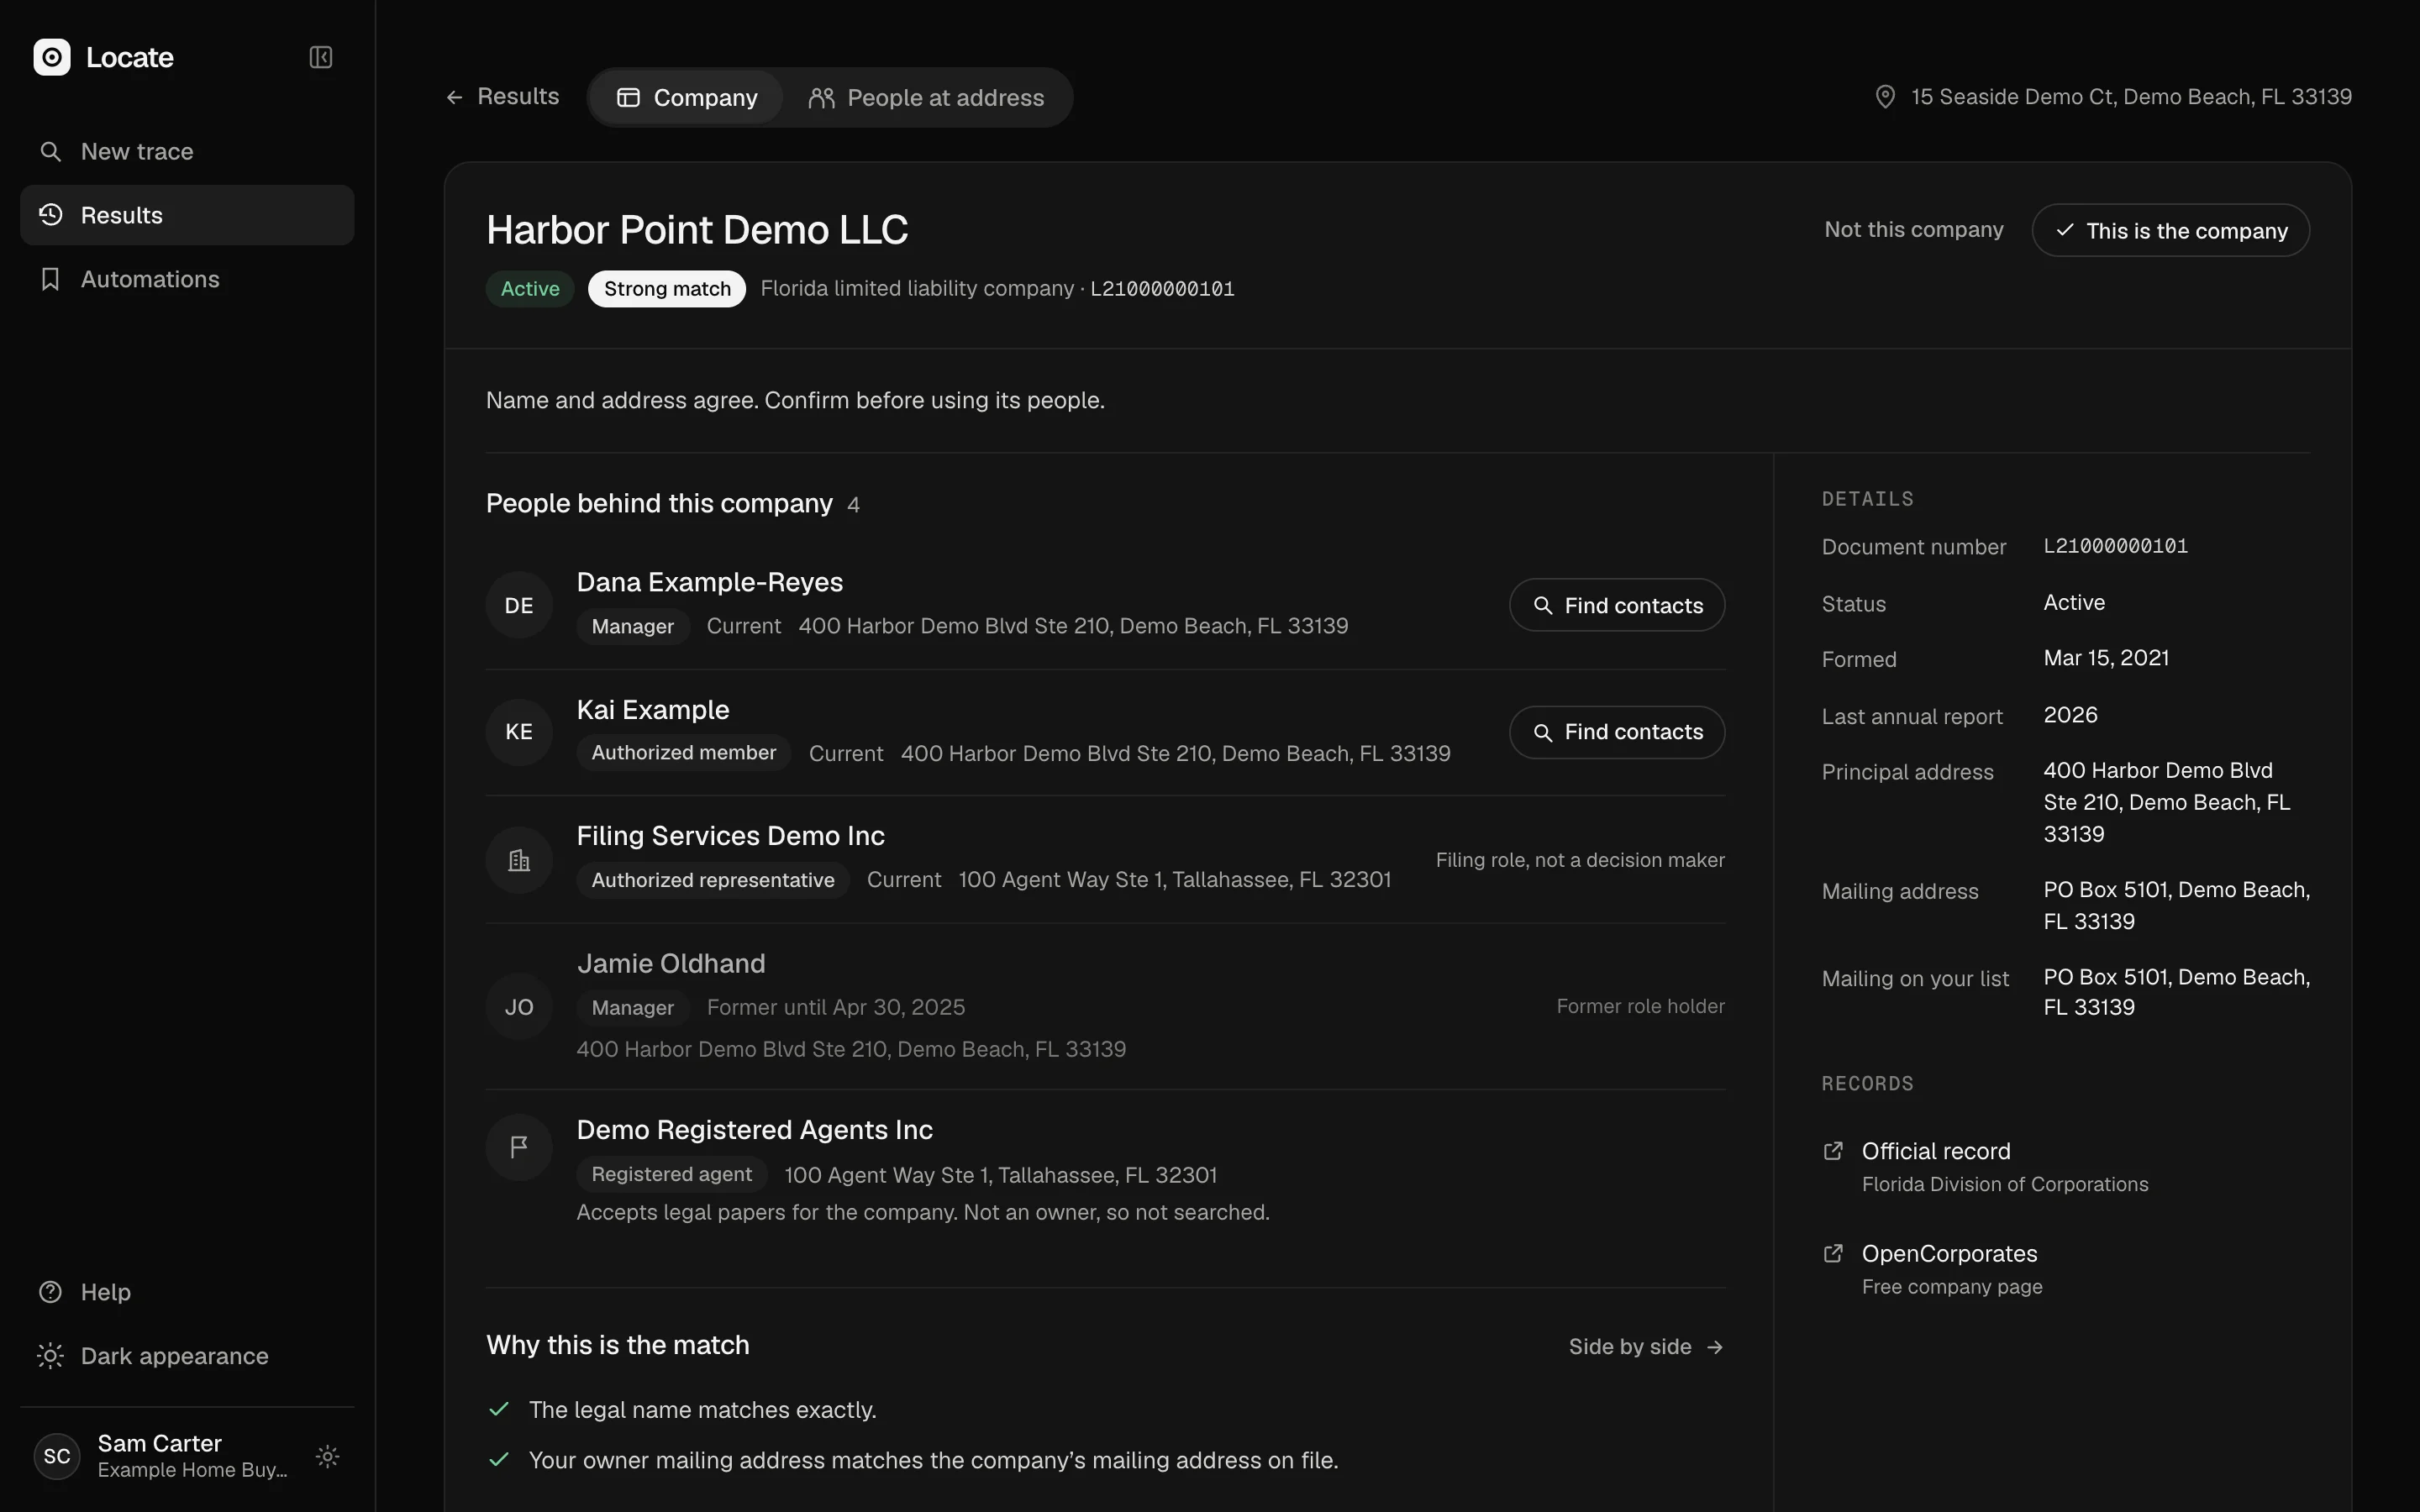The width and height of the screenshot is (2420, 1512).
Task: Click the arrow icon after Side by side
Action: click(1715, 1347)
